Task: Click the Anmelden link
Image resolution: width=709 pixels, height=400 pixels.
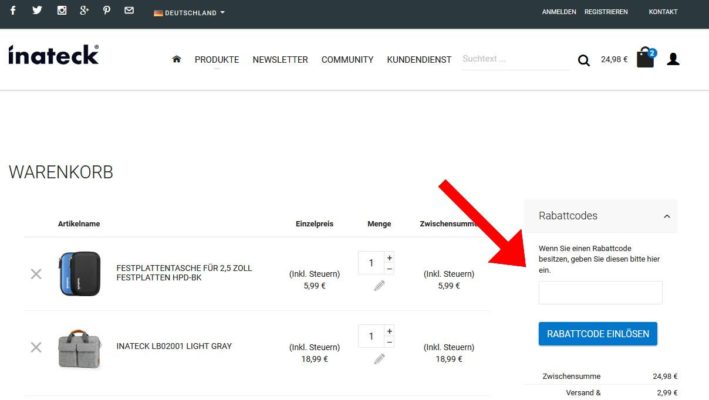Action: point(559,12)
